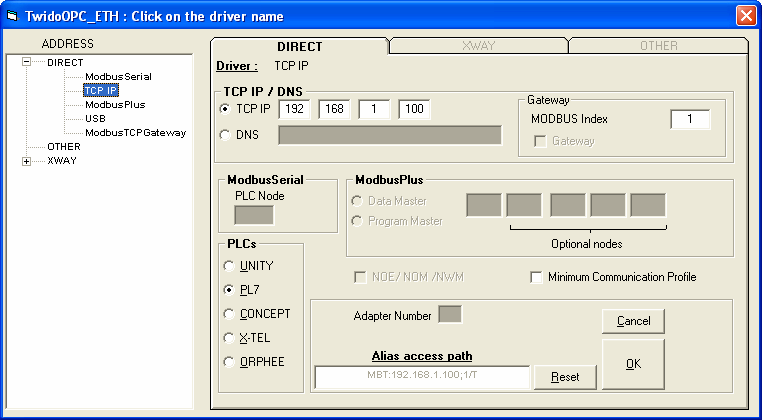Click the Reset button

click(565, 377)
